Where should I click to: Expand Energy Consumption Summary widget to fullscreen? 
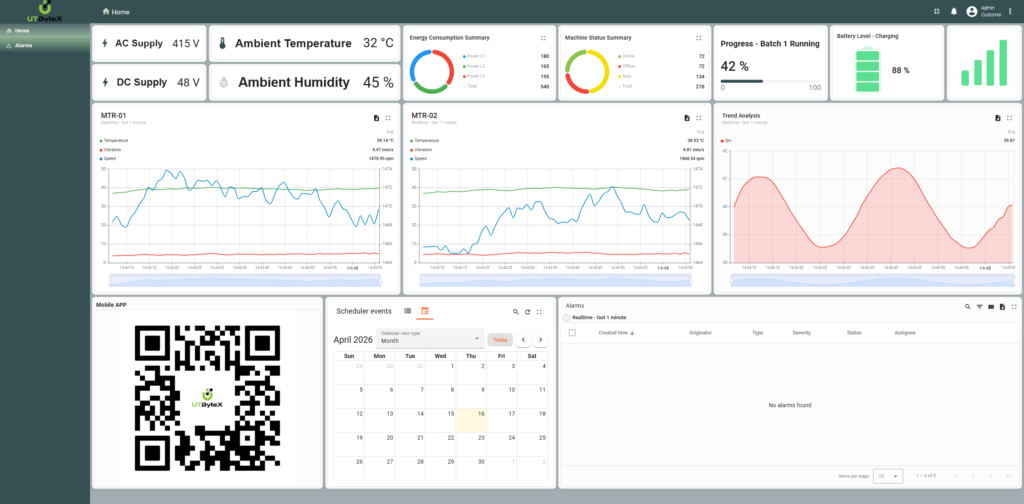pos(543,38)
